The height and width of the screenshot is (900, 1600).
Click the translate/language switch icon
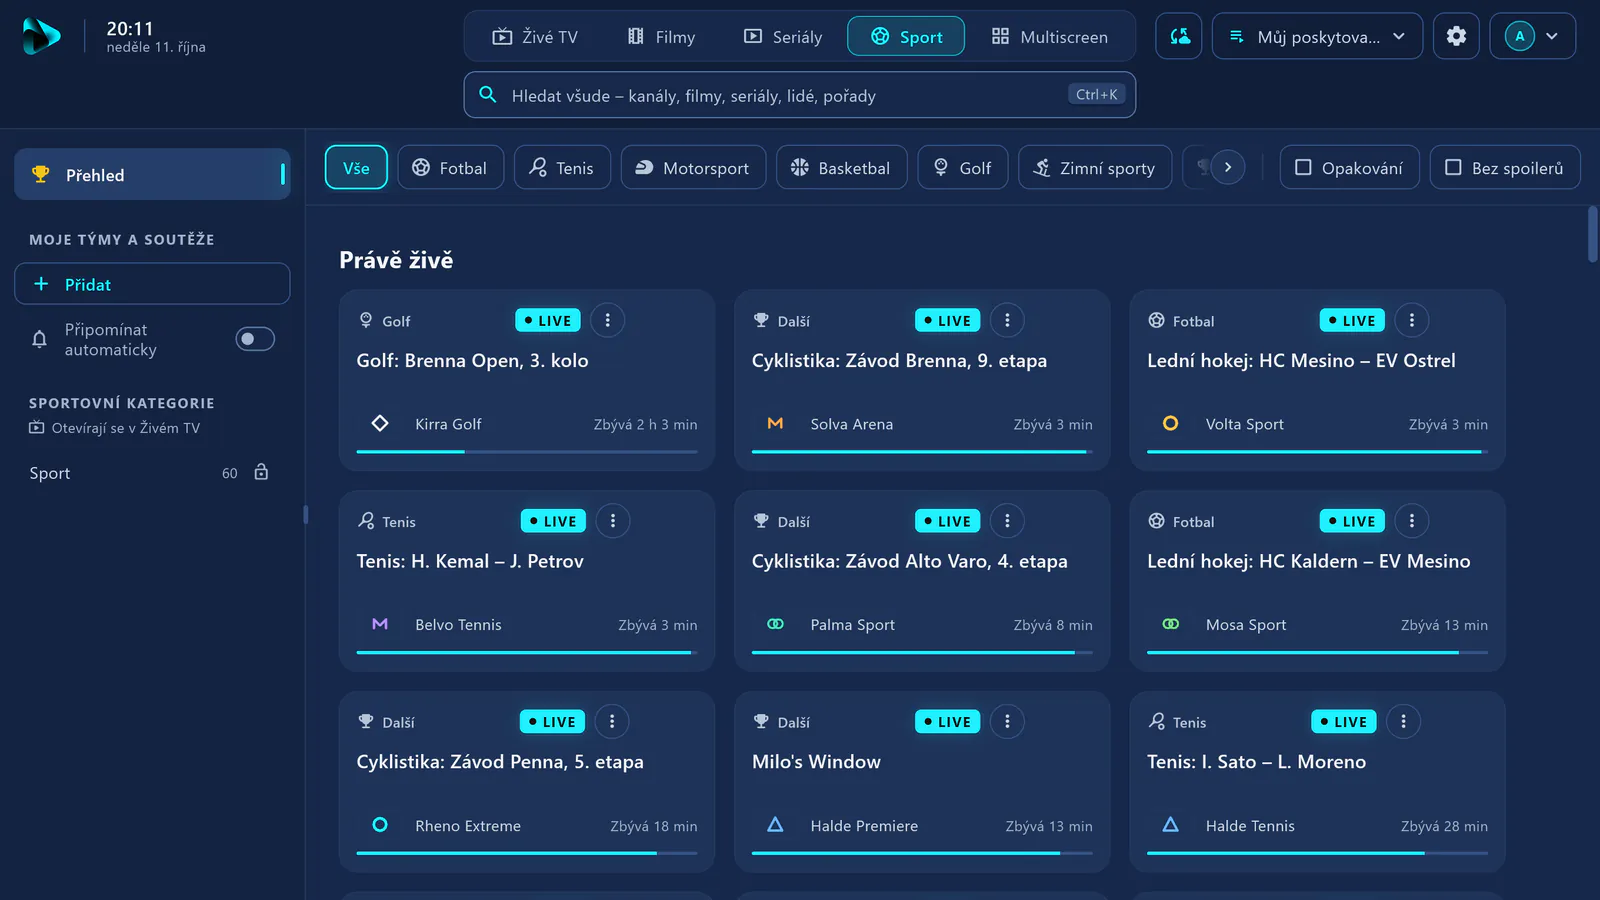pos(1179,36)
